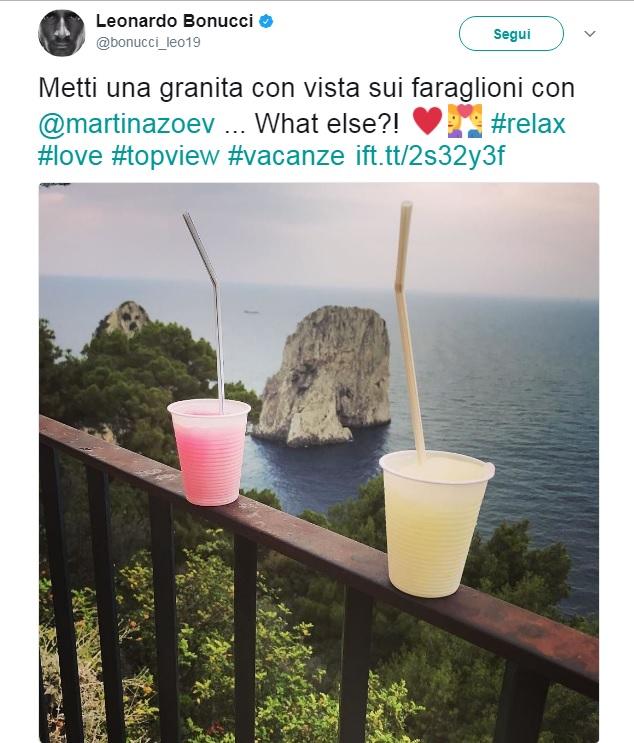Click the red heart emoji
This screenshot has width=634, height=743.
click(x=427, y=120)
